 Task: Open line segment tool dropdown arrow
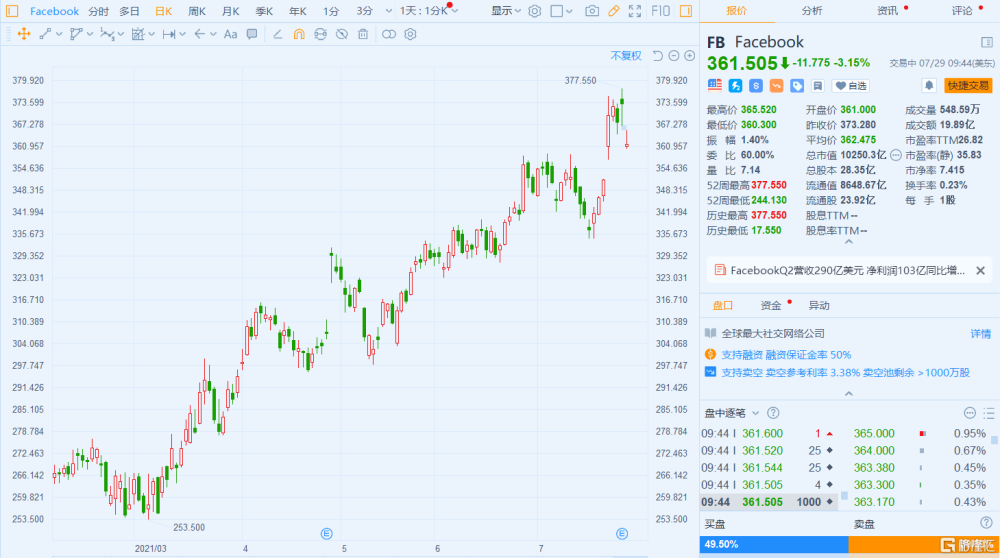59,34
